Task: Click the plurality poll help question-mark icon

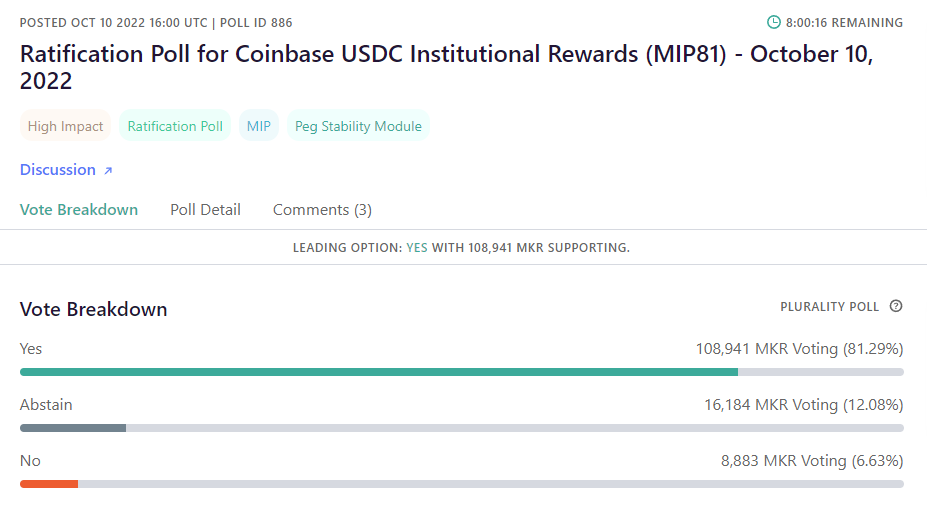Action: 896,306
